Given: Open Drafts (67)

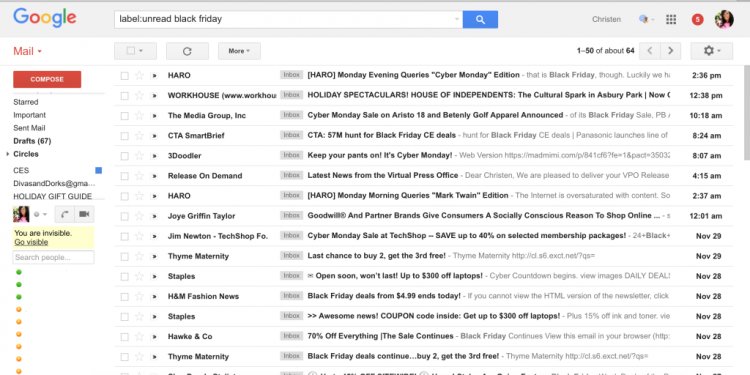Looking at the screenshot, I should pos(32,141).
